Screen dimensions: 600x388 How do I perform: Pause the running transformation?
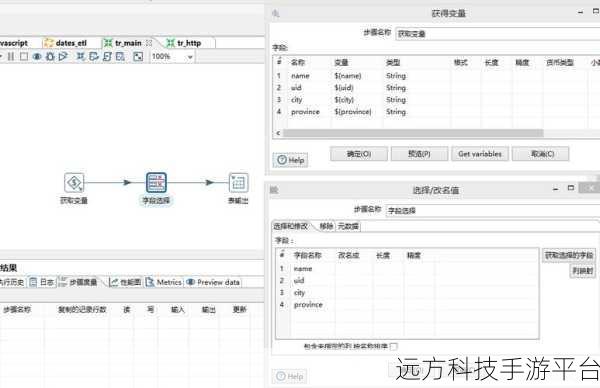11,57
